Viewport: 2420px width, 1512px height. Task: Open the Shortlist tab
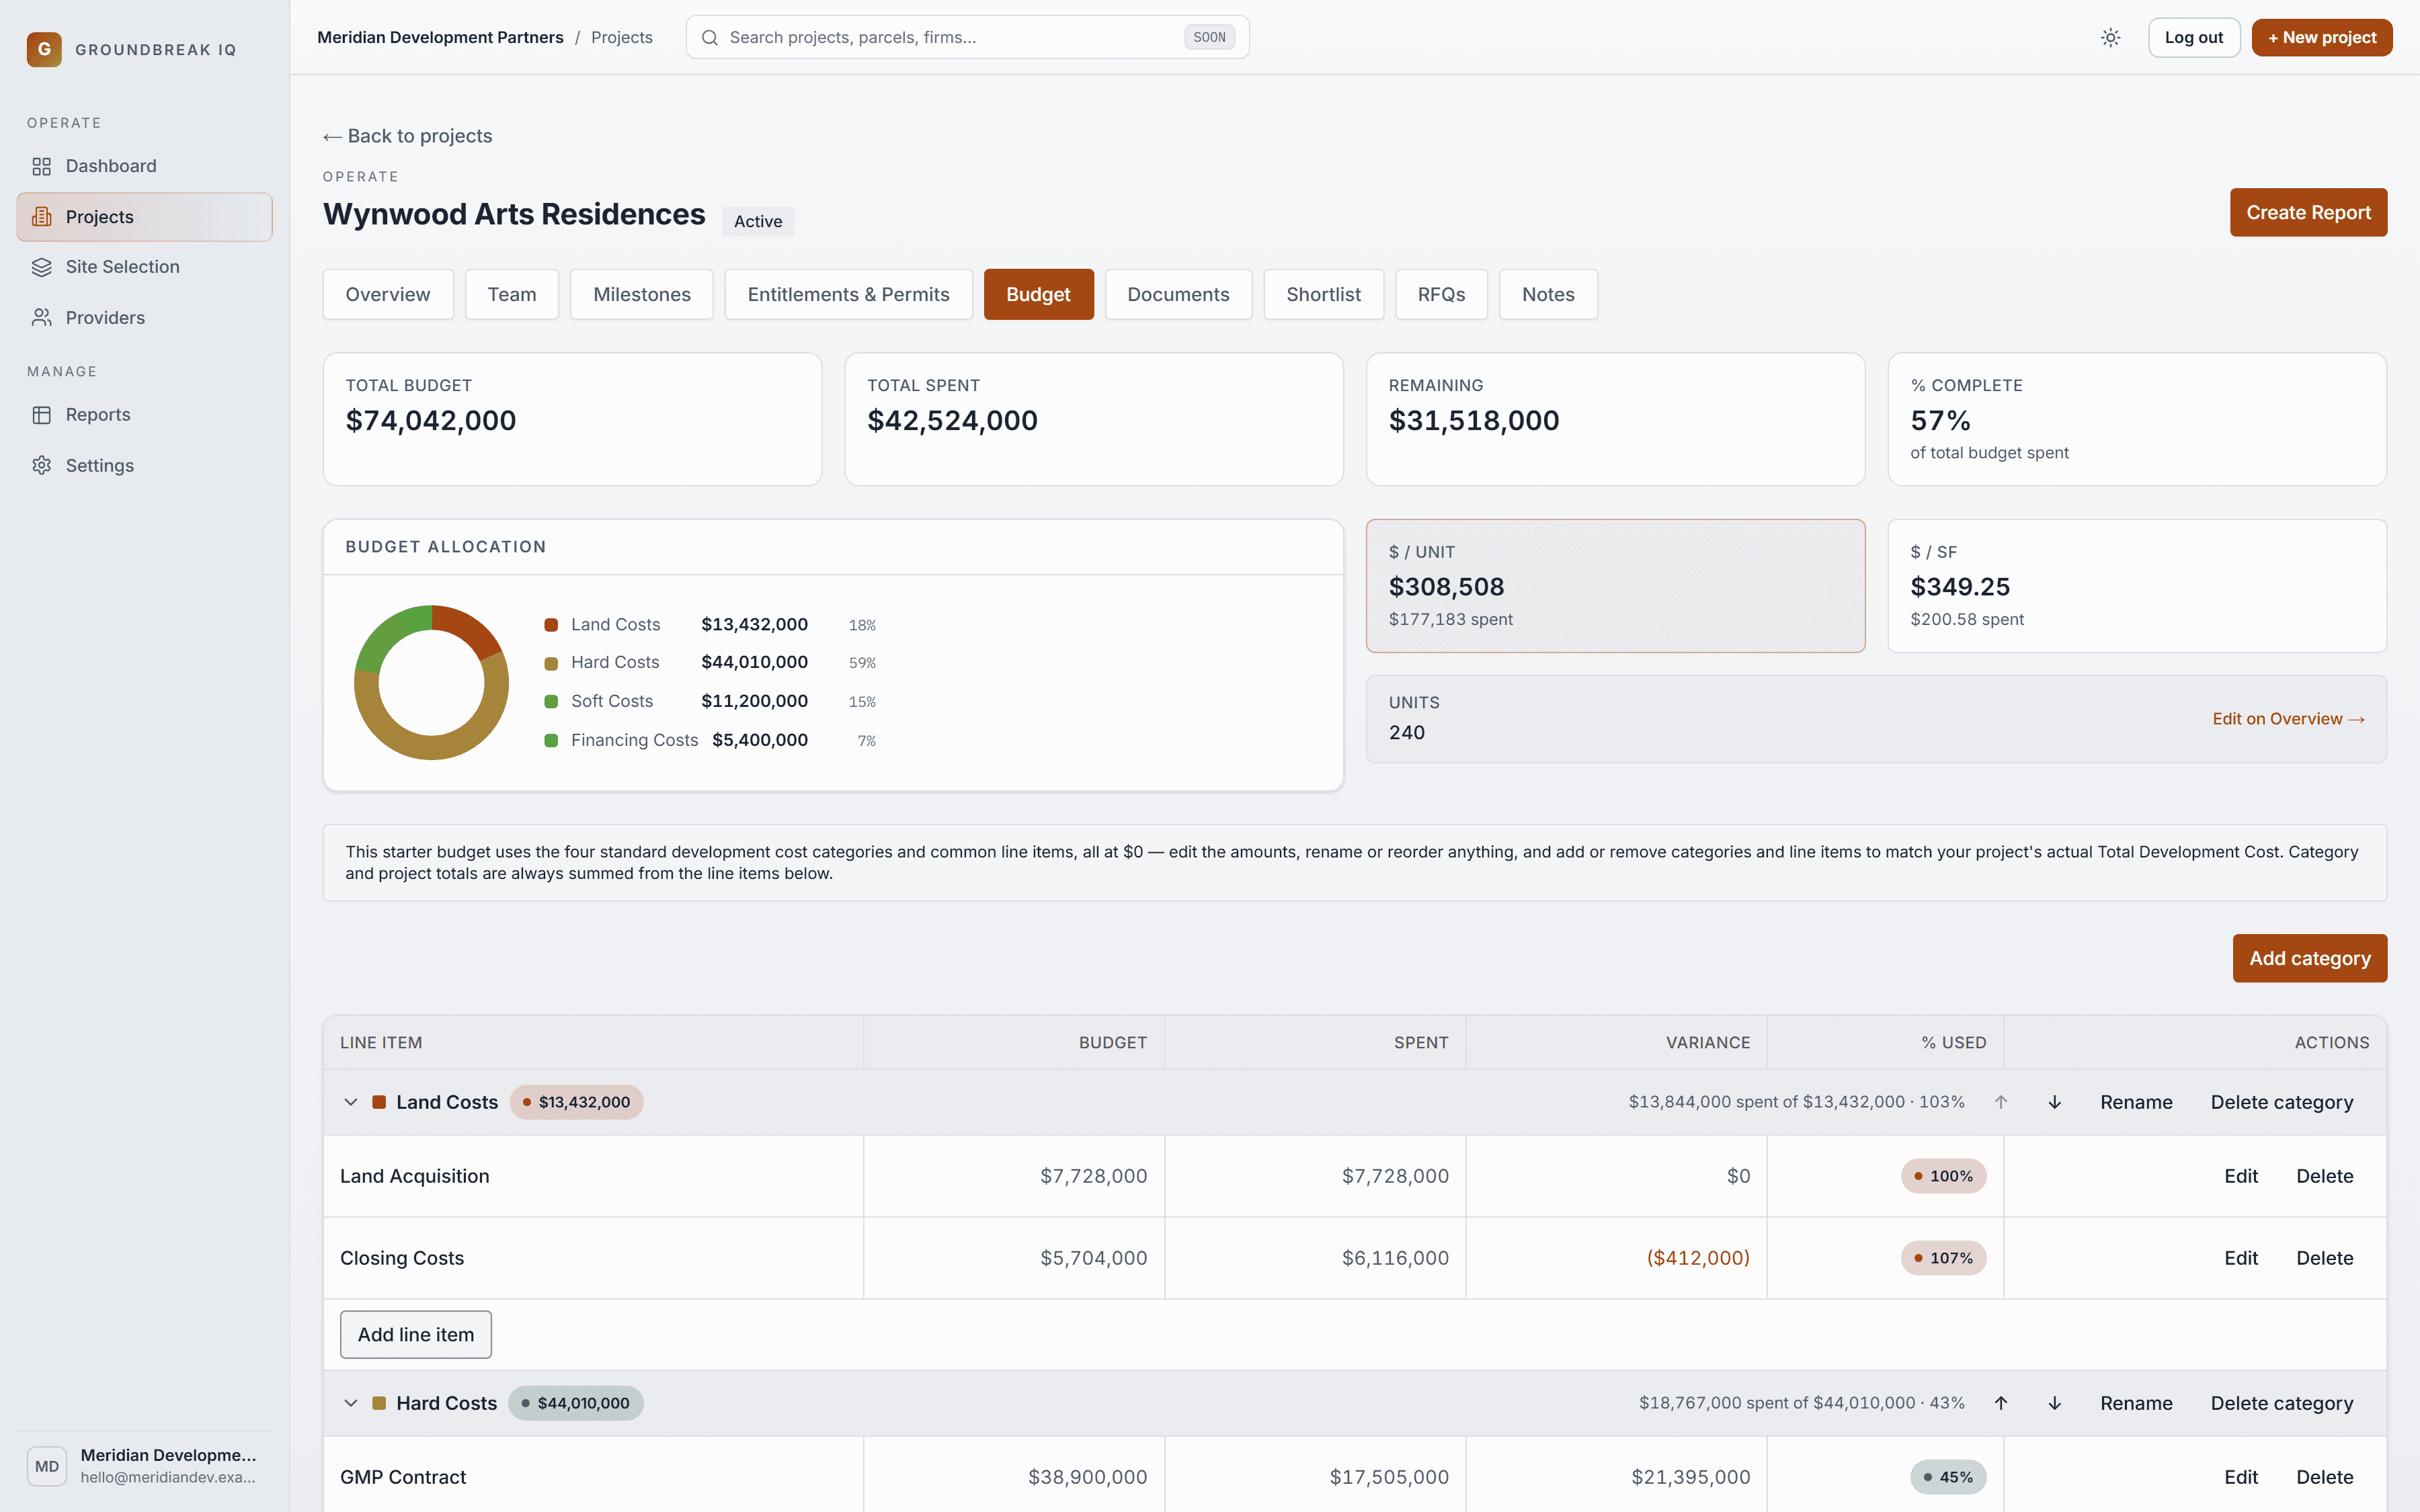[1323, 295]
